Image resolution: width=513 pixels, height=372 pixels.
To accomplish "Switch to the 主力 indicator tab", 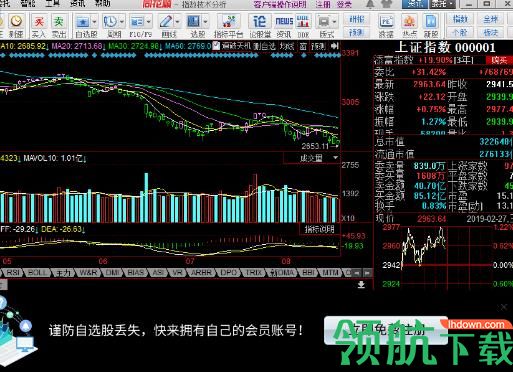I will point(63,273).
